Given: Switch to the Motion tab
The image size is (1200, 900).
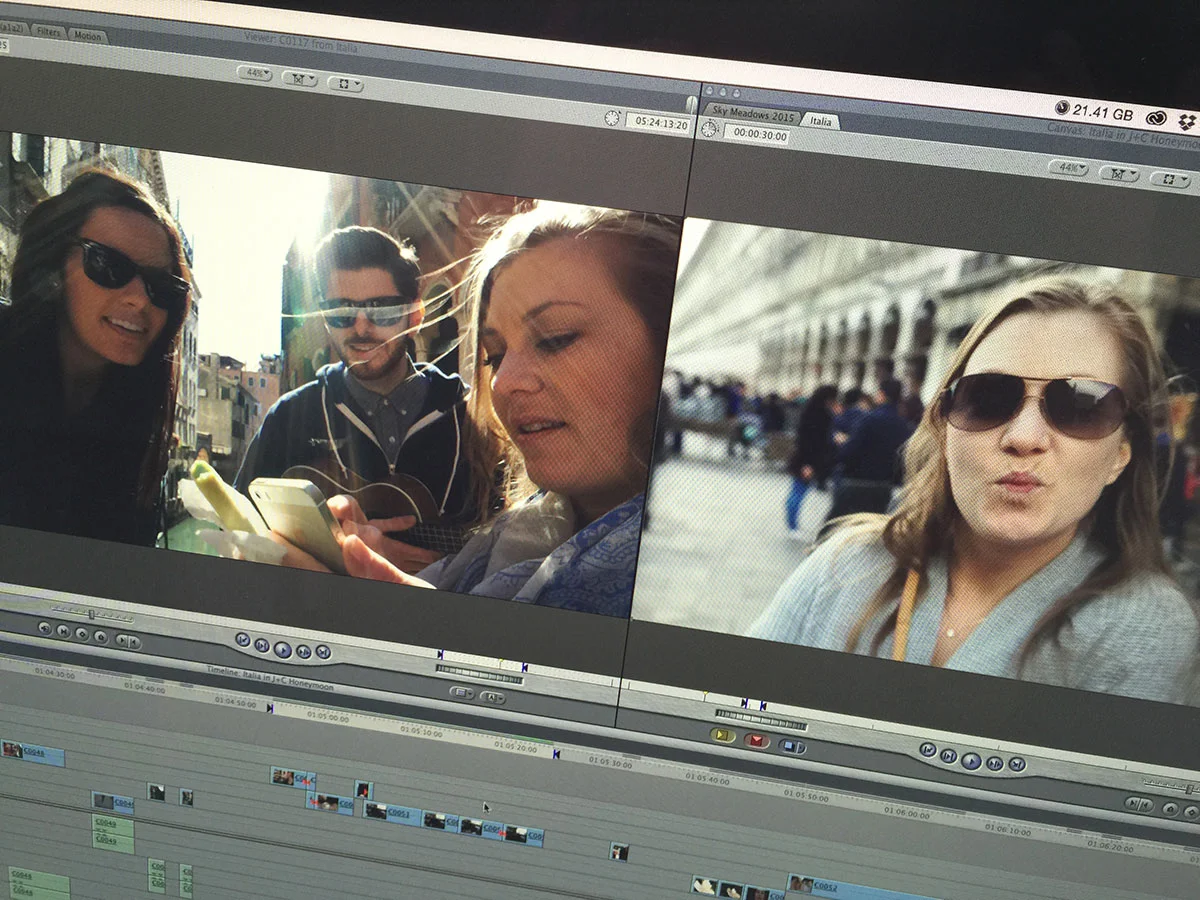Looking at the screenshot, I should coord(88,36).
